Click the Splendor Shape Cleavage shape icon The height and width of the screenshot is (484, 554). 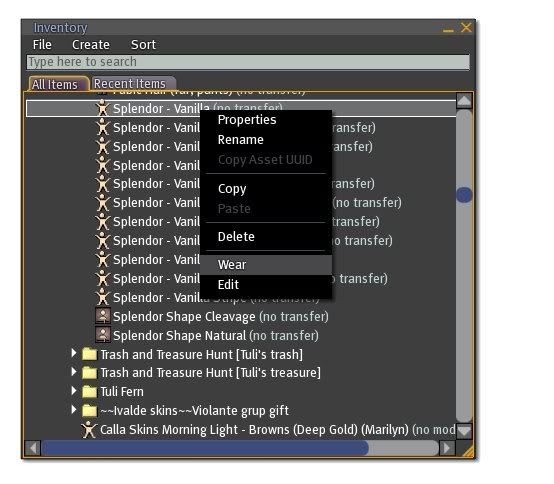(103, 316)
